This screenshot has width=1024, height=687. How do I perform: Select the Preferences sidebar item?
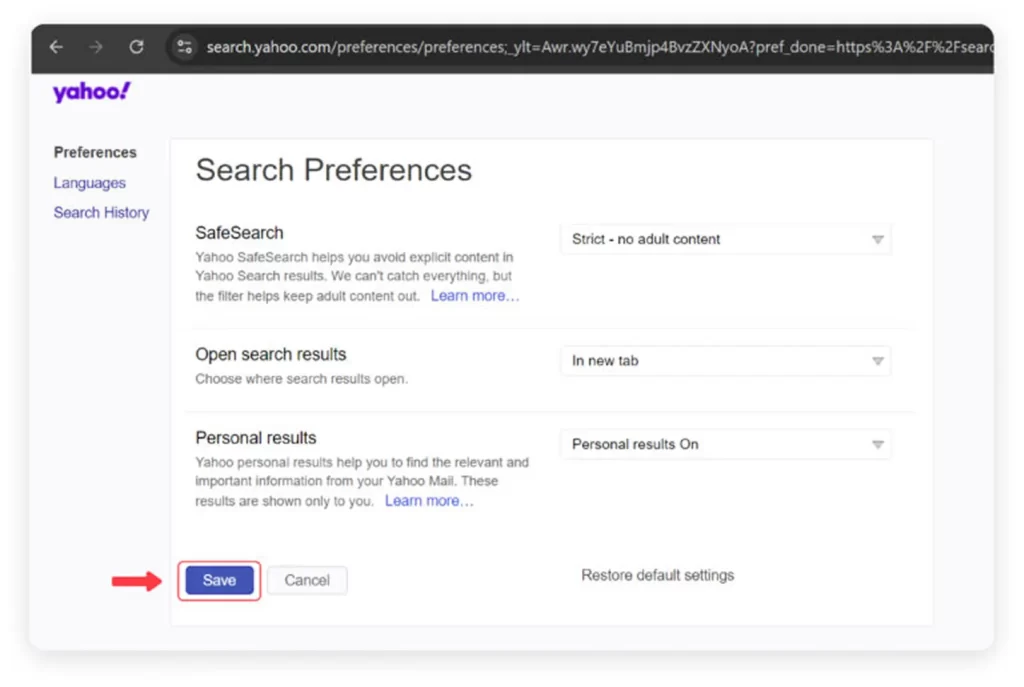(95, 153)
